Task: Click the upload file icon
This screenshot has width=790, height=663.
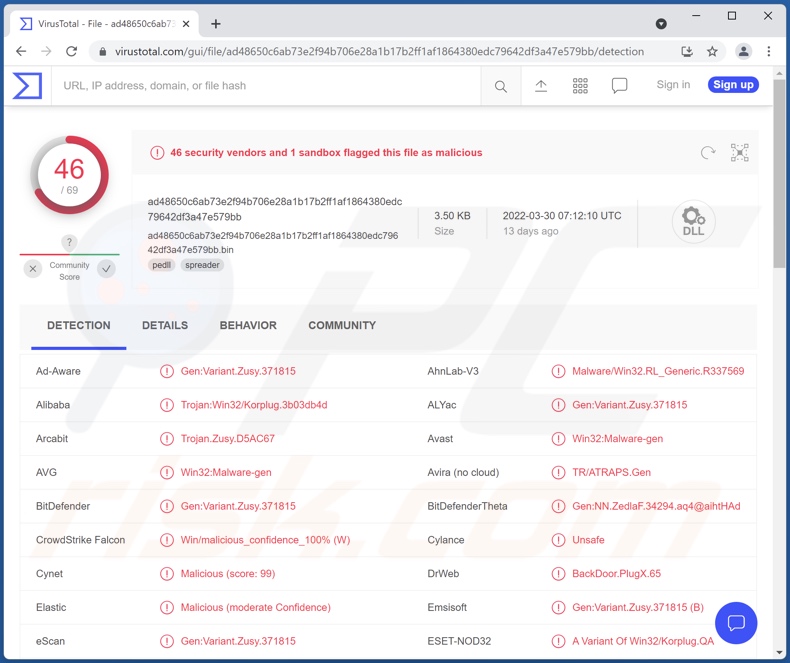Action: point(541,87)
